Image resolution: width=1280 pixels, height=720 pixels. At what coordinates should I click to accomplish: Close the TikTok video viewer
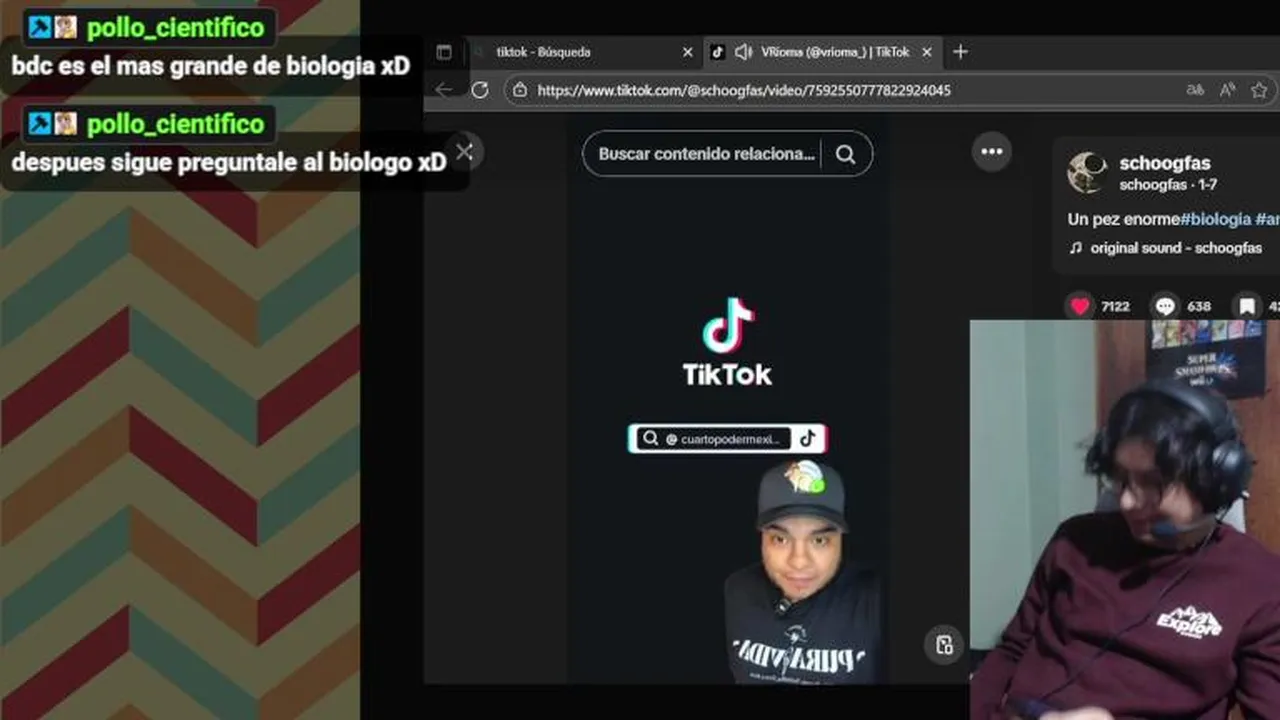click(x=464, y=152)
